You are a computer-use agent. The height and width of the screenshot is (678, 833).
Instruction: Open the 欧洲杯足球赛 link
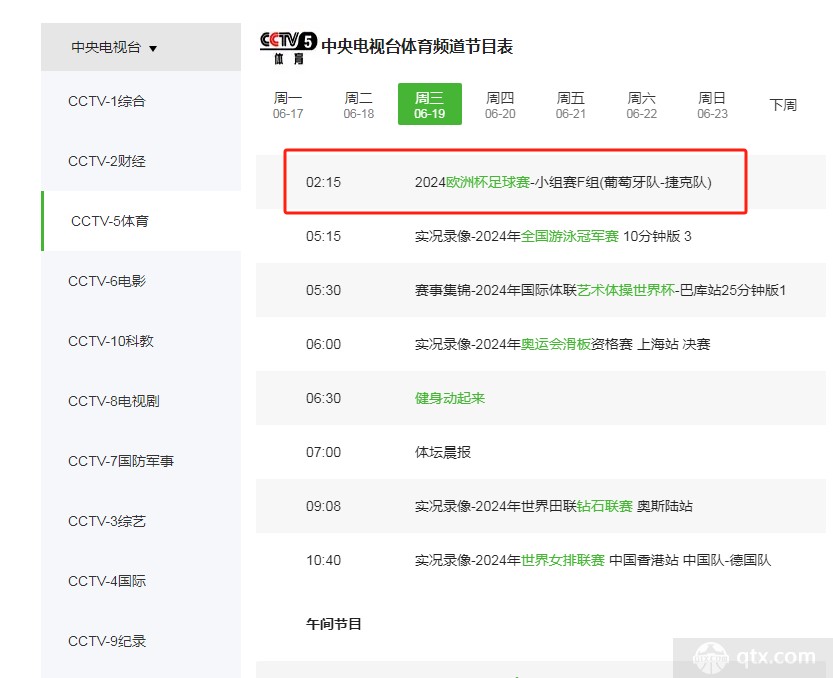488,182
